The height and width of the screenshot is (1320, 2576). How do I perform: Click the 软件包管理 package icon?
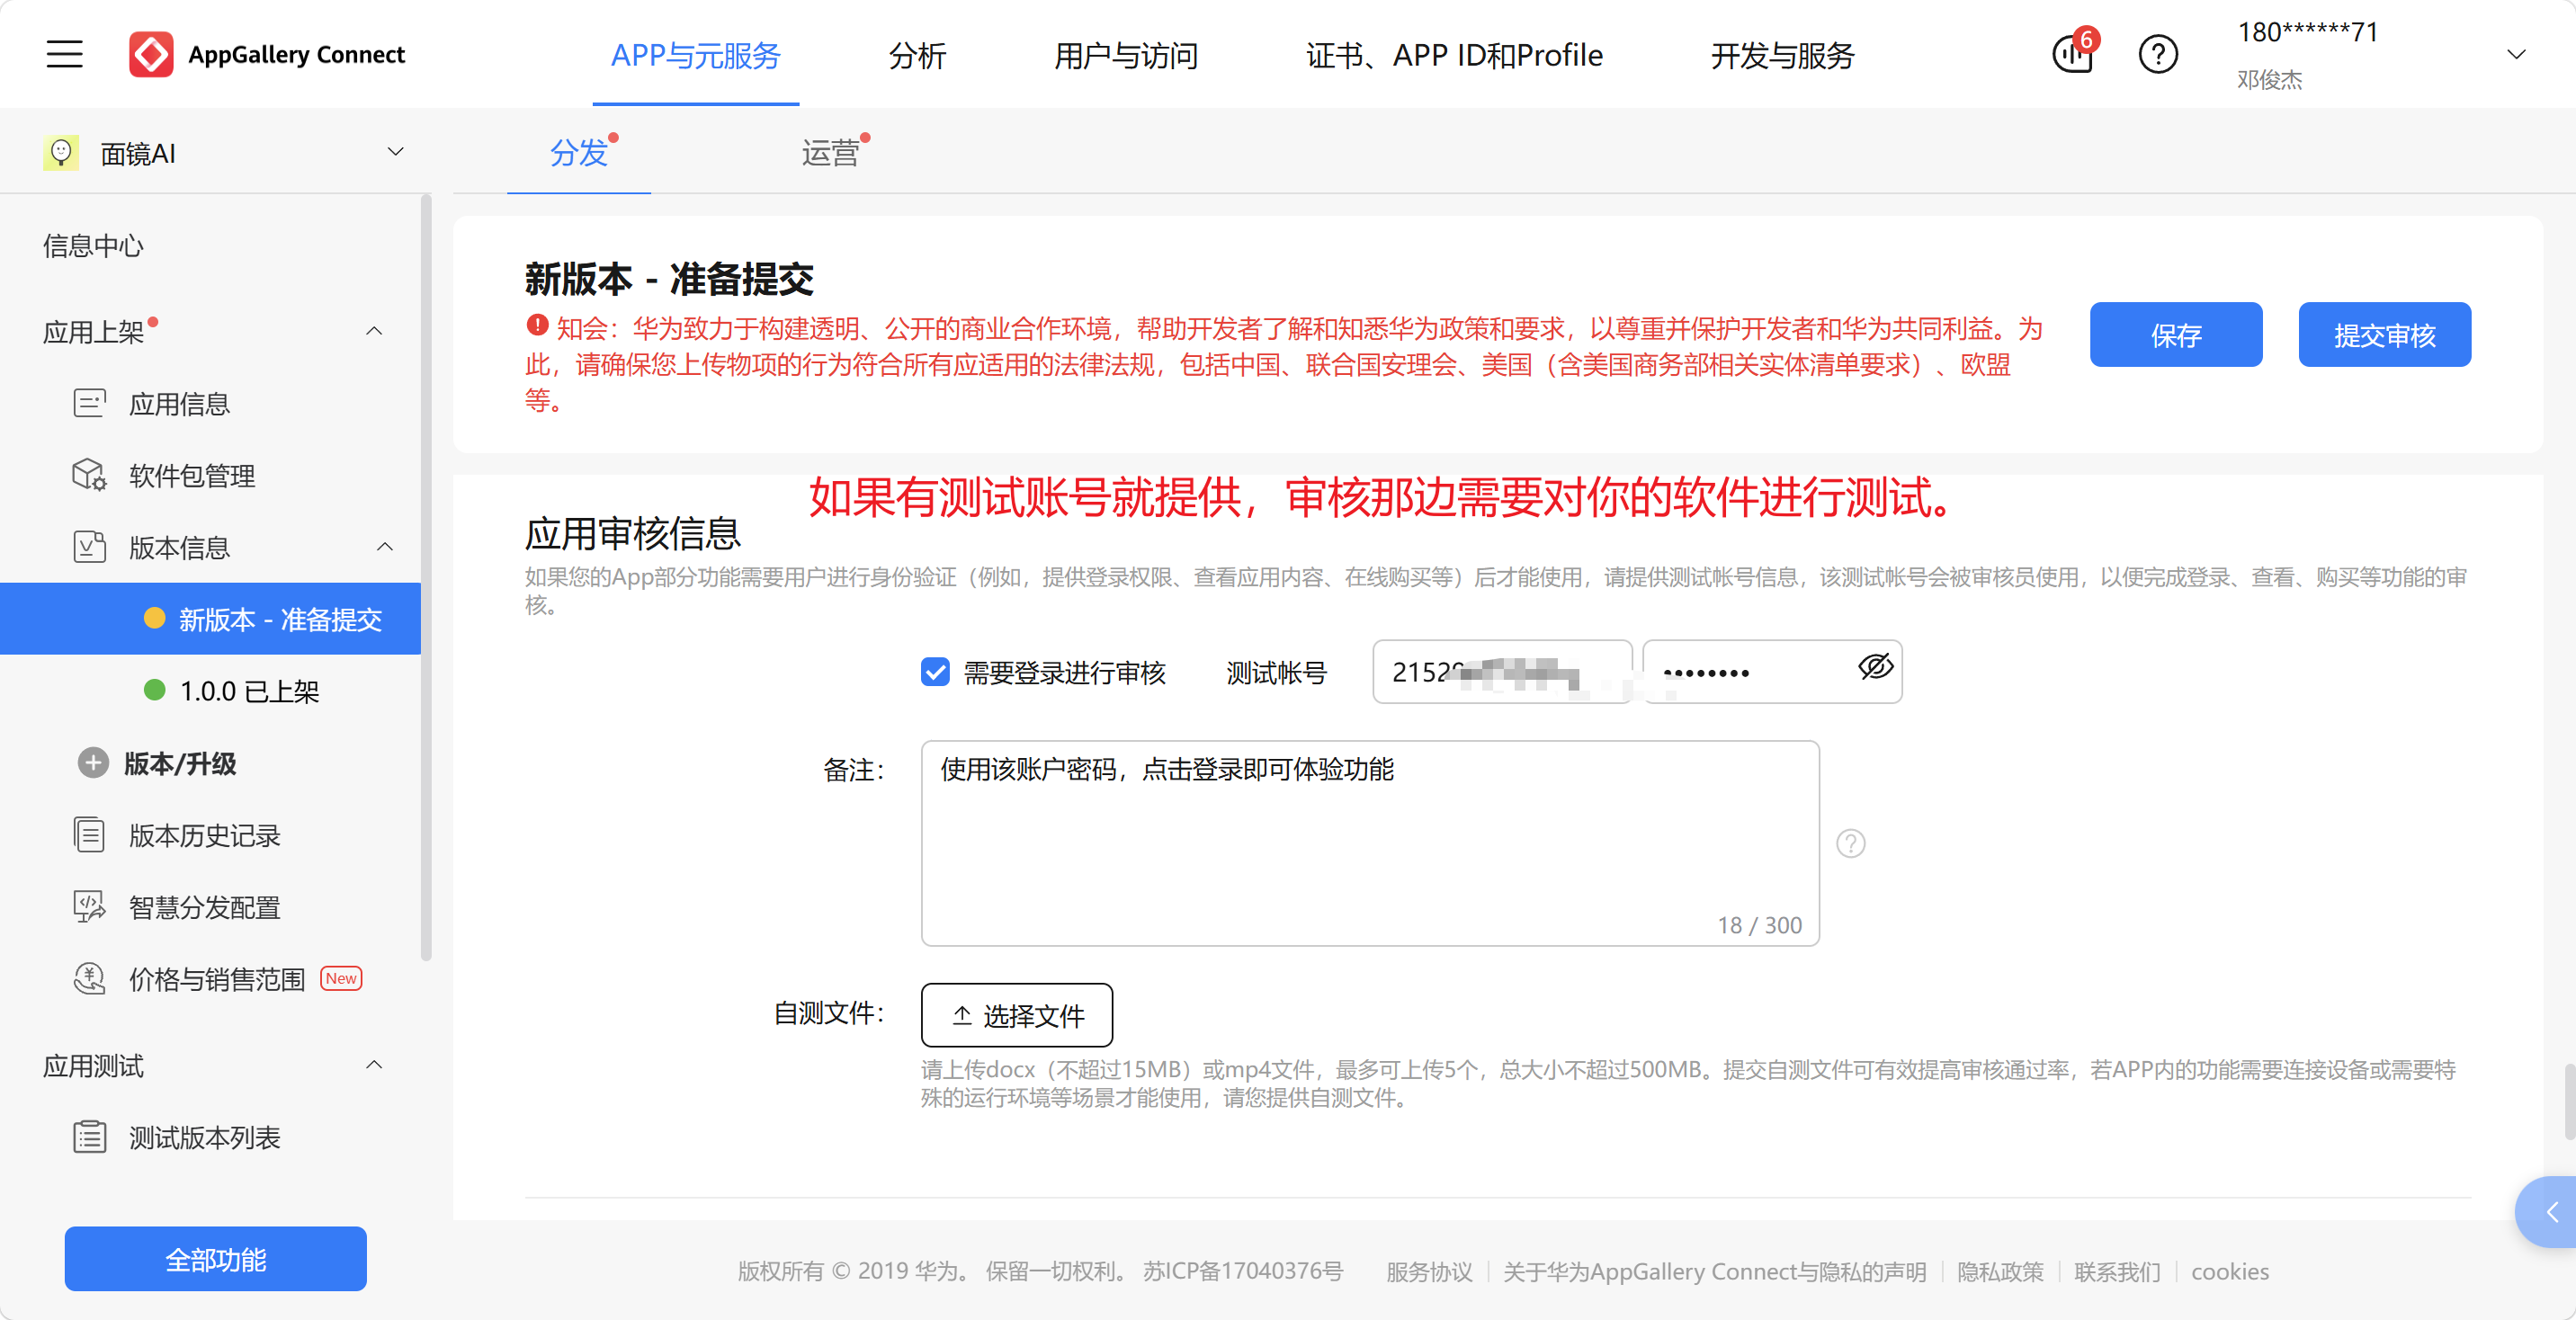click(x=89, y=475)
